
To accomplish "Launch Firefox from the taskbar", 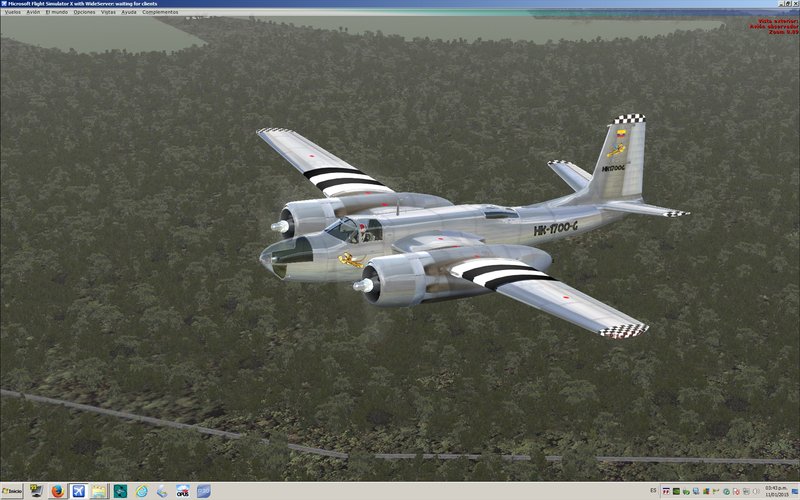I will coord(57,491).
